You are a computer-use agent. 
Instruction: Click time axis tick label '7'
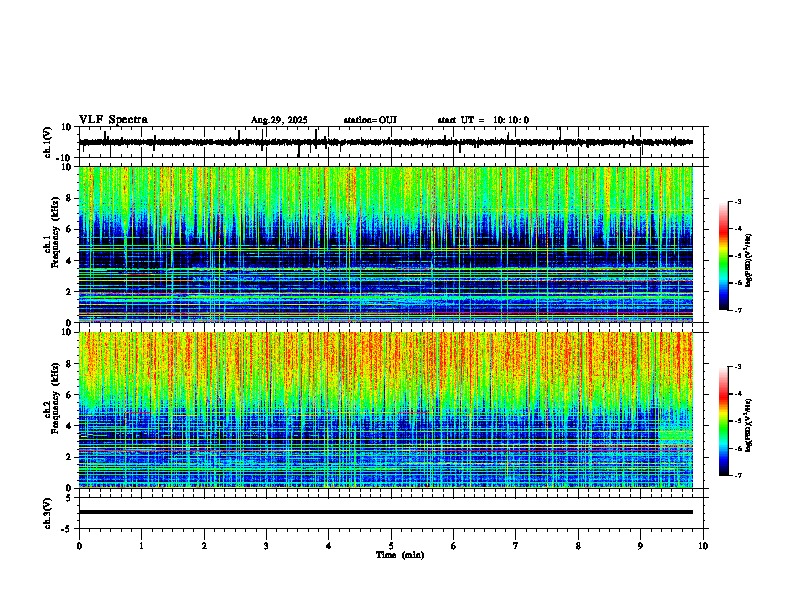516,546
